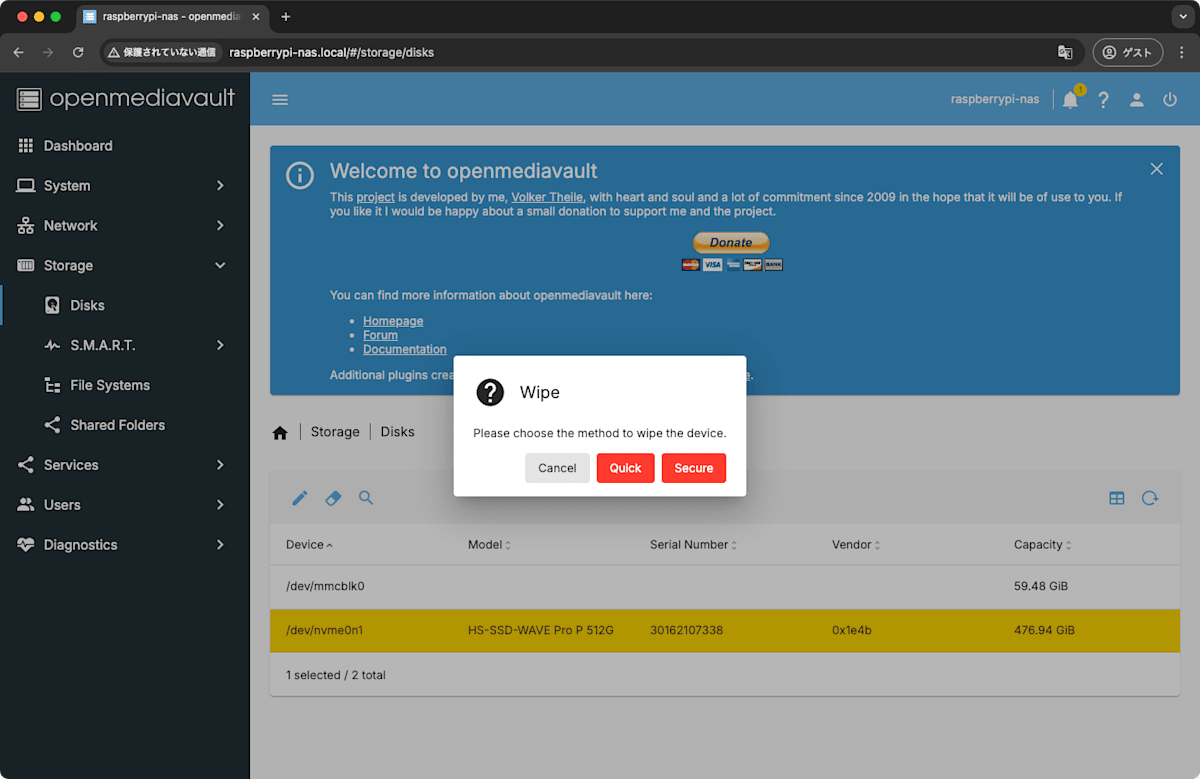Sort by Serial Number column
Viewport: 1200px width, 779px height.
tap(693, 545)
